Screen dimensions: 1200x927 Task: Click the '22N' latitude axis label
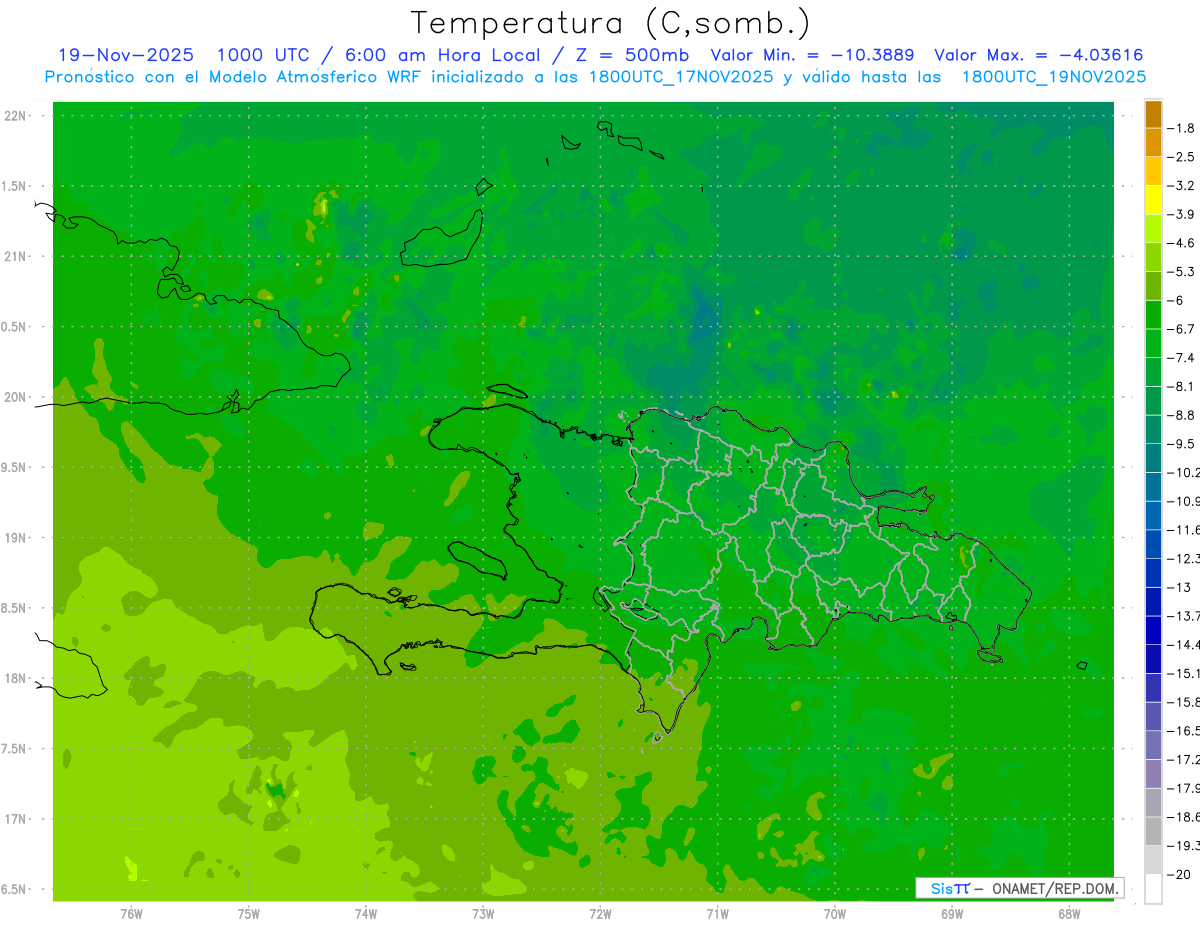[15, 116]
